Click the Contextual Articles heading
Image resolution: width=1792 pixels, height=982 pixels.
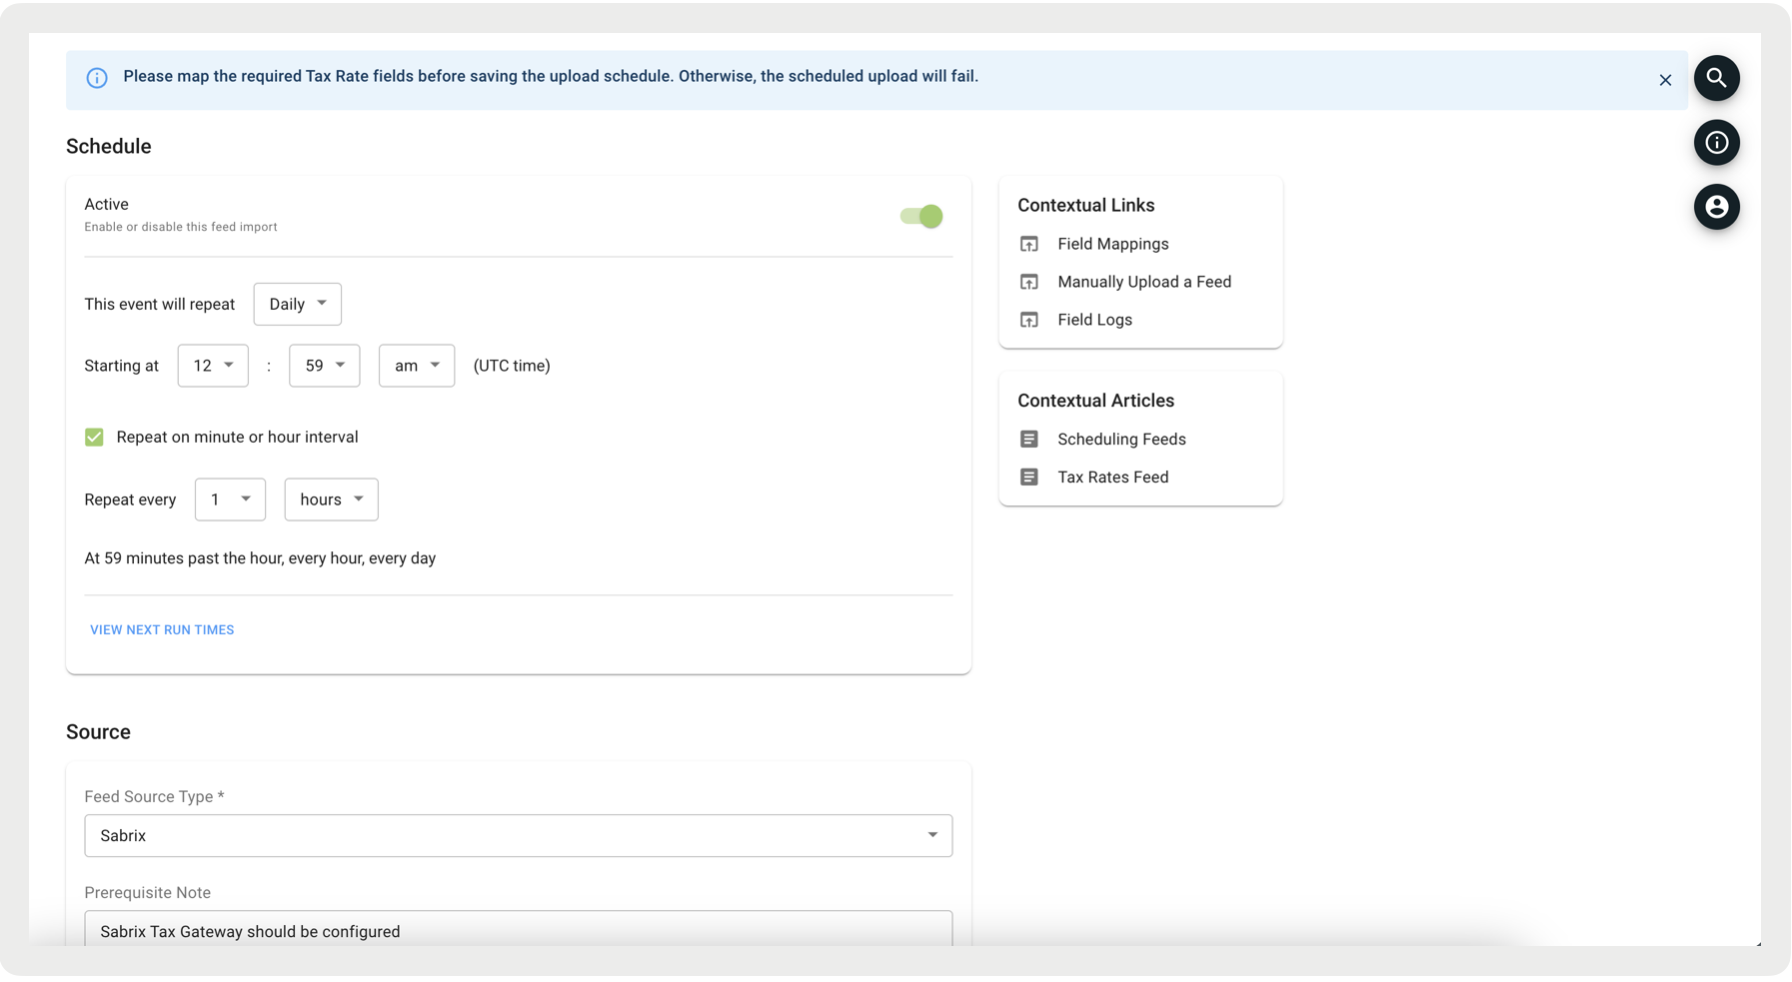tap(1096, 401)
